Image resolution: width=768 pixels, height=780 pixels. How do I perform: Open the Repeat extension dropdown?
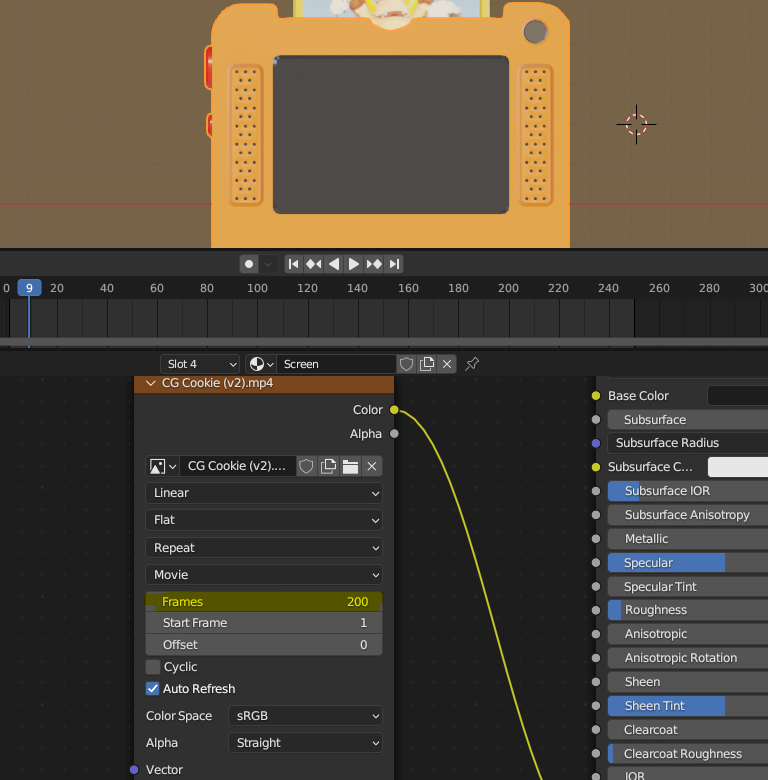pos(264,548)
